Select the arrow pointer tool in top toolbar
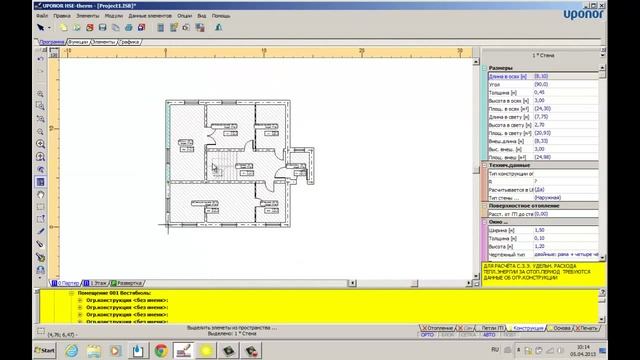The height and width of the screenshot is (360, 640). [40, 27]
